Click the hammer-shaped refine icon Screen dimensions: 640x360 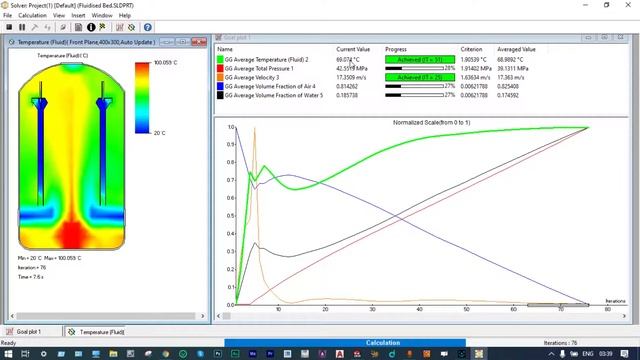[x=35, y=27]
